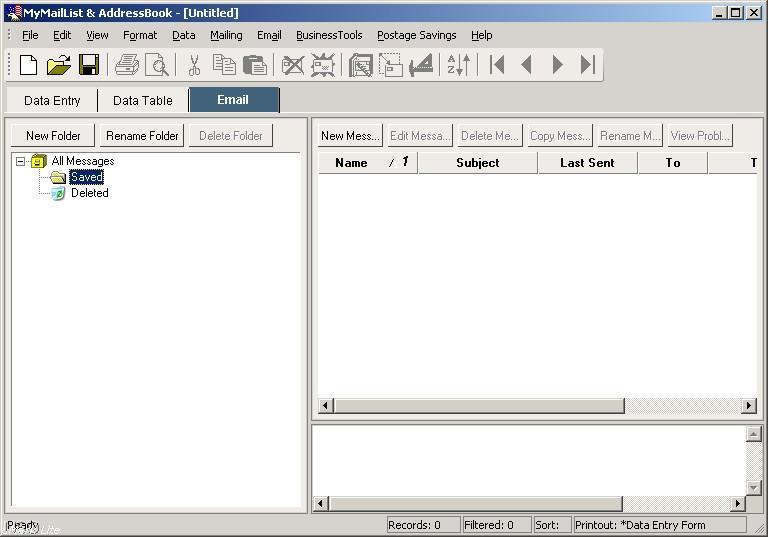This screenshot has height=537, width=768.
Task: Go to previous record arrow
Action: tap(527, 65)
